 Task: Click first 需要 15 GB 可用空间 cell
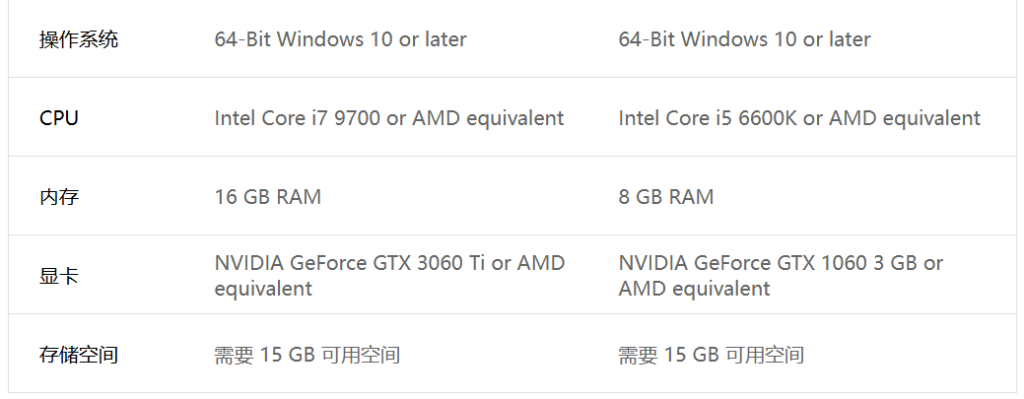[307, 355]
